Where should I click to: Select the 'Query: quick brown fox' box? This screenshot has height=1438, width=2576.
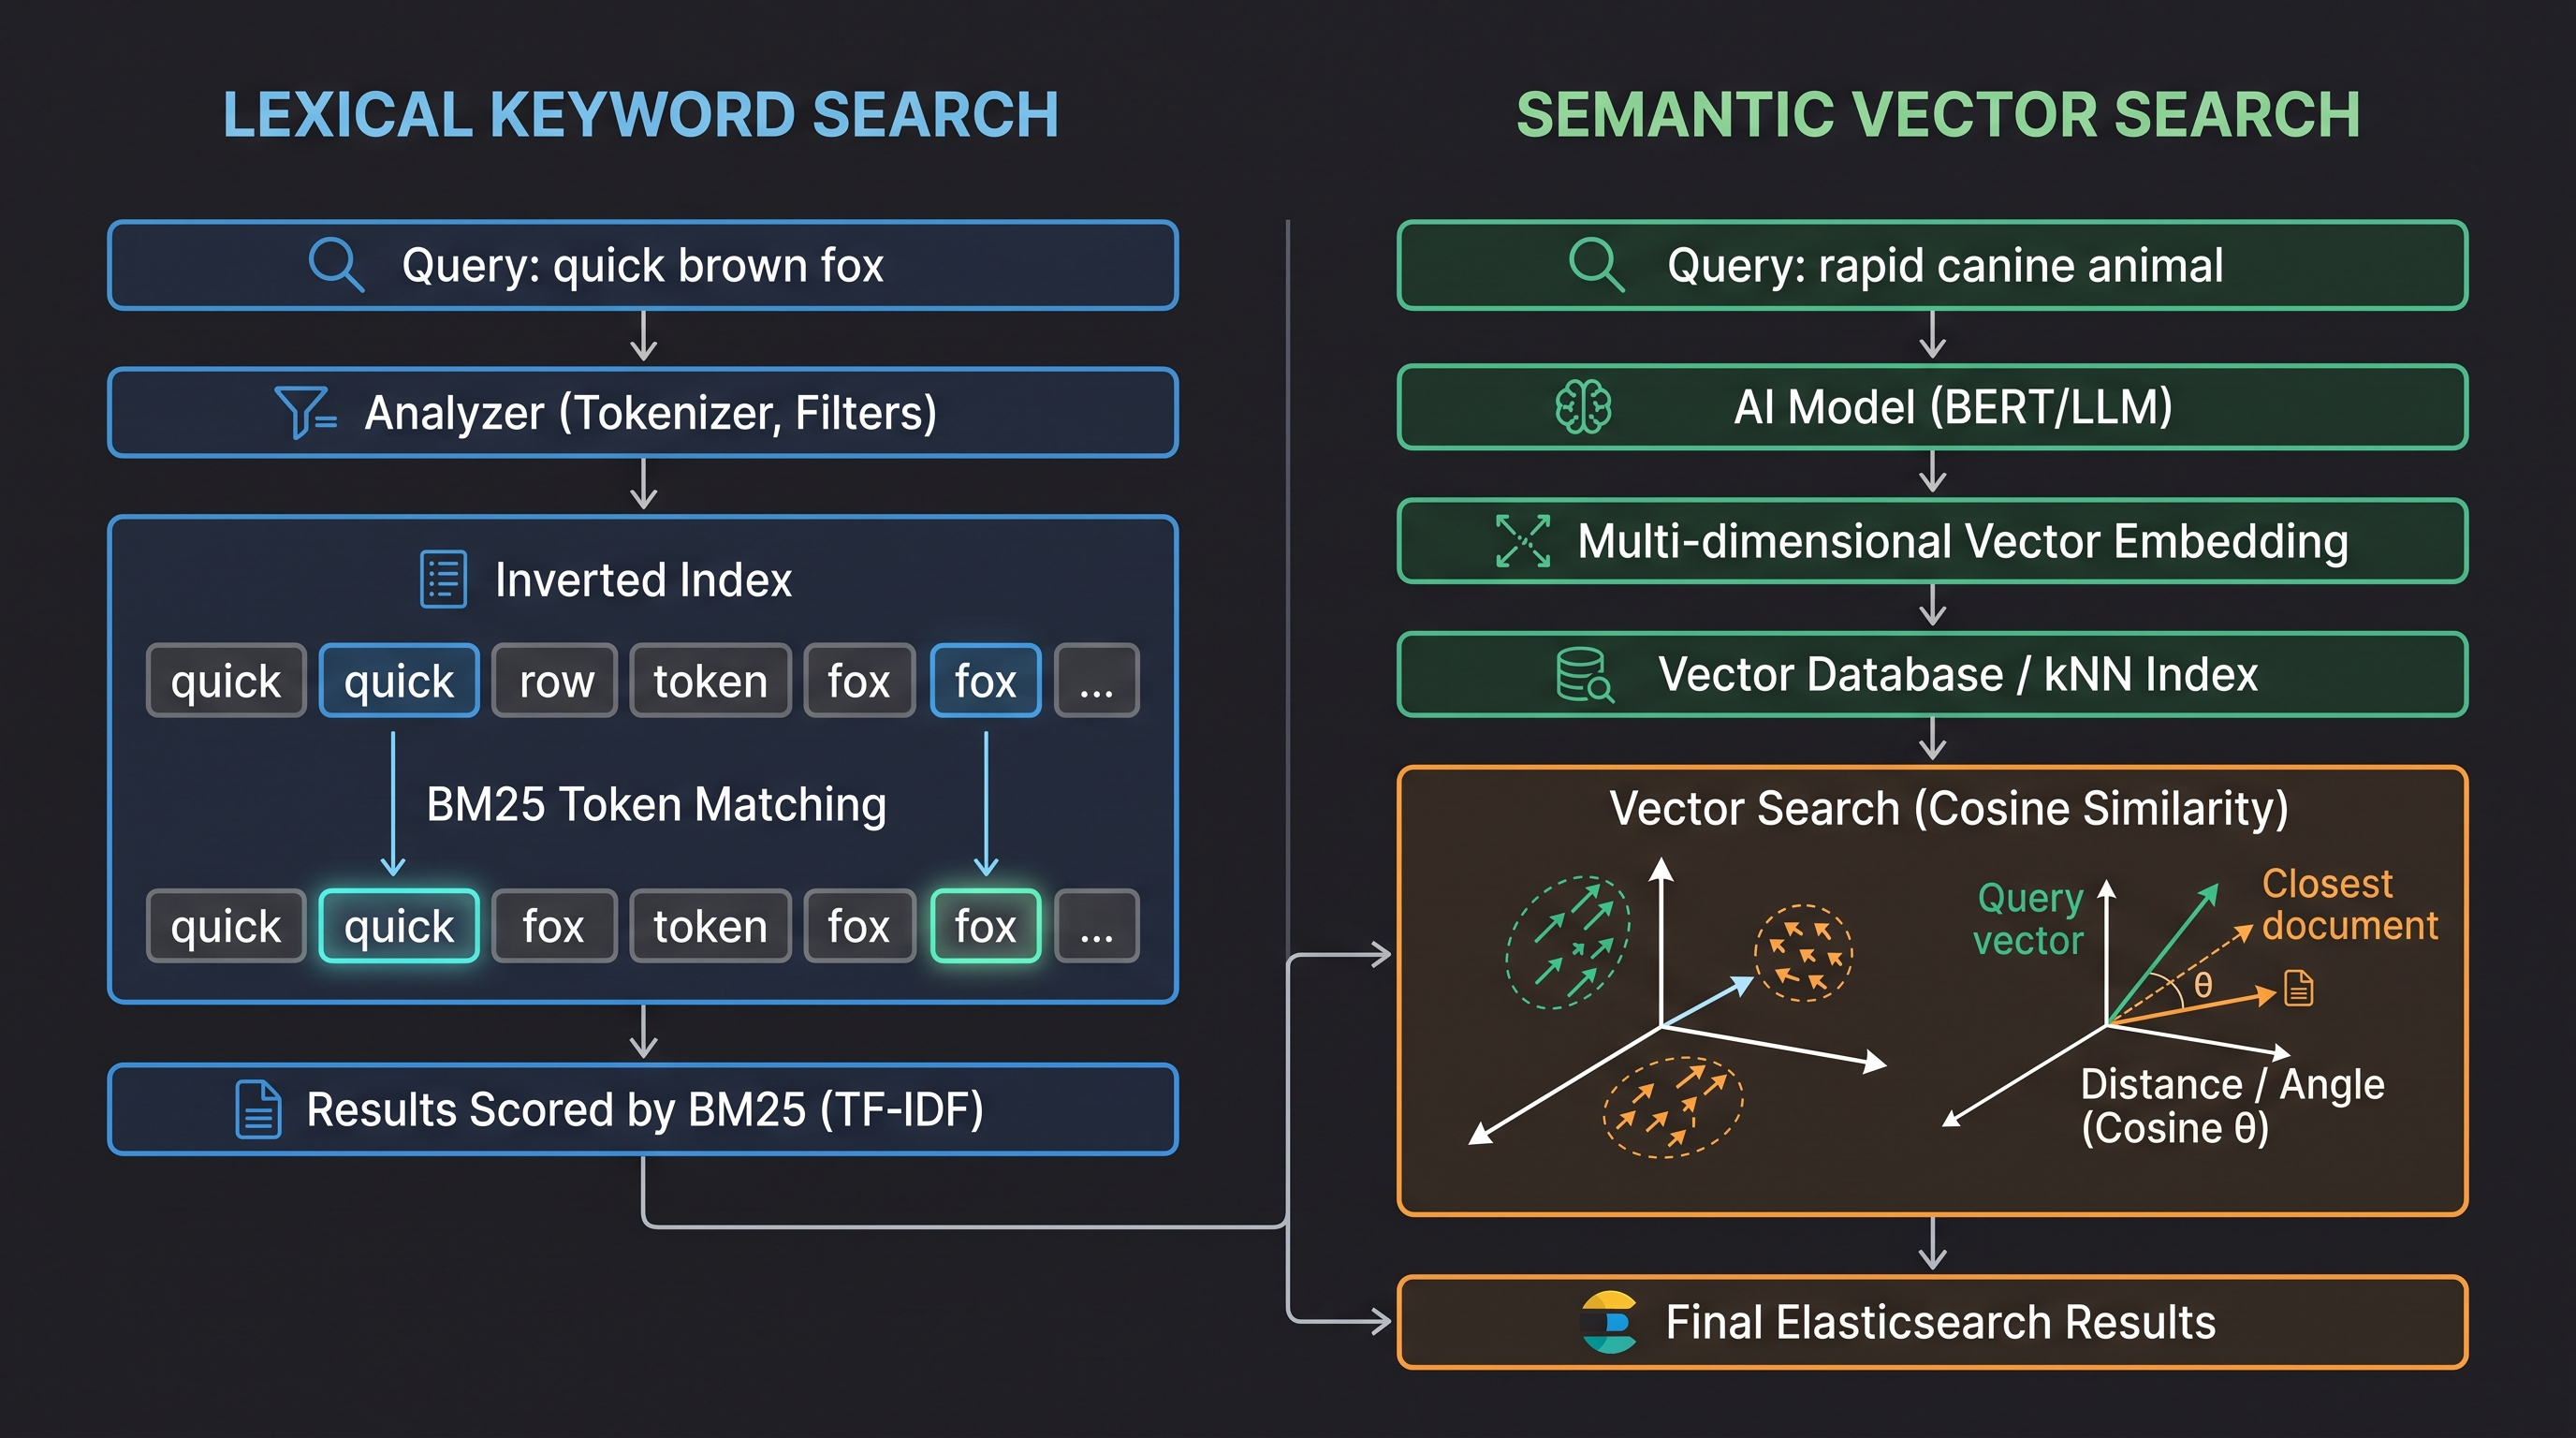(x=643, y=265)
